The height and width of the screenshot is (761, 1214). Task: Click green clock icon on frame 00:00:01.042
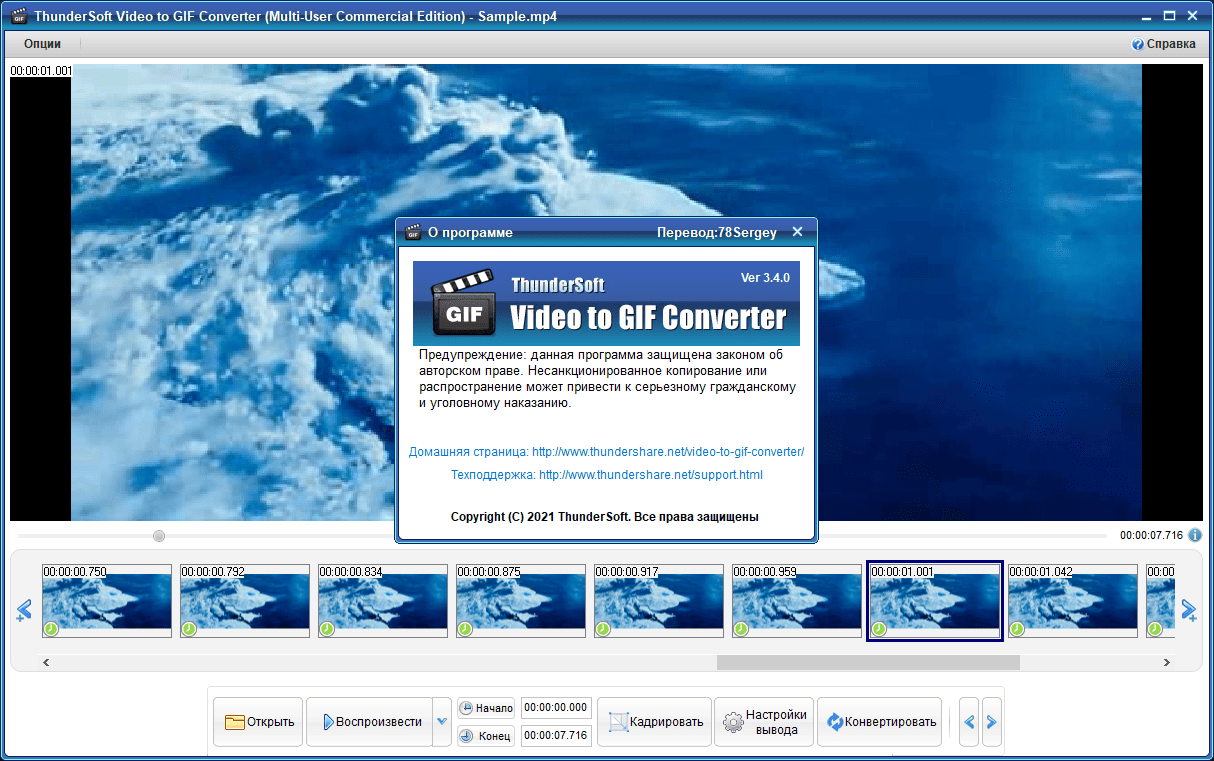(1017, 629)
